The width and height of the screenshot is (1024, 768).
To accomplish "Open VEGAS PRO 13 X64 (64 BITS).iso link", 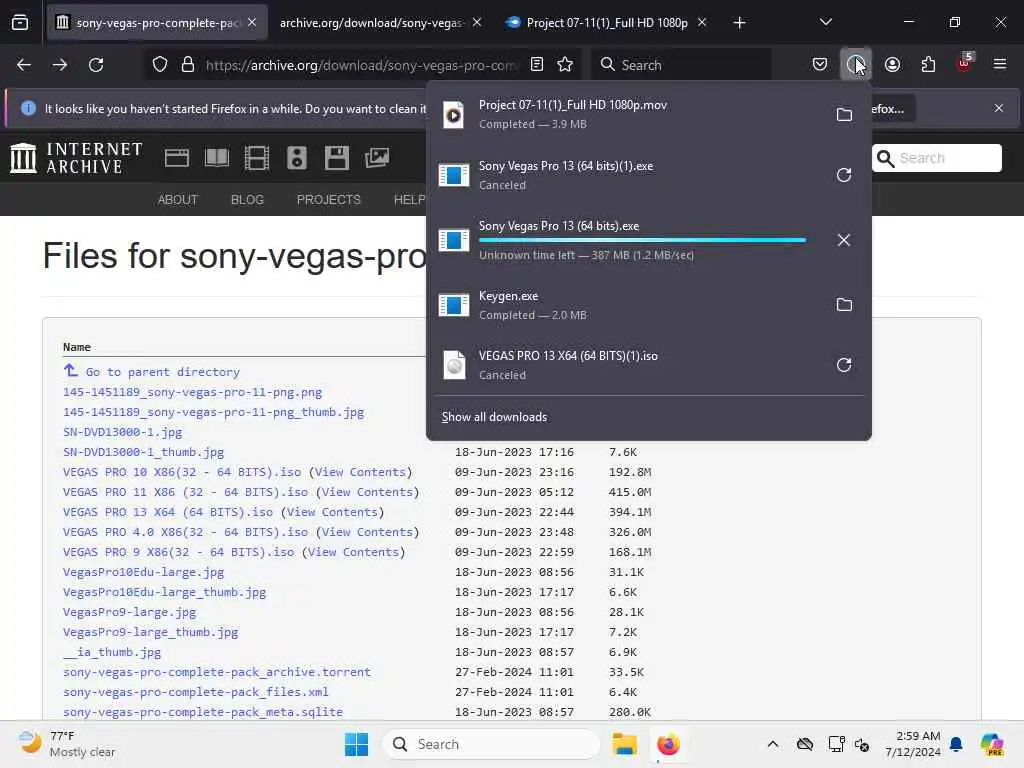I will point(168,512).
